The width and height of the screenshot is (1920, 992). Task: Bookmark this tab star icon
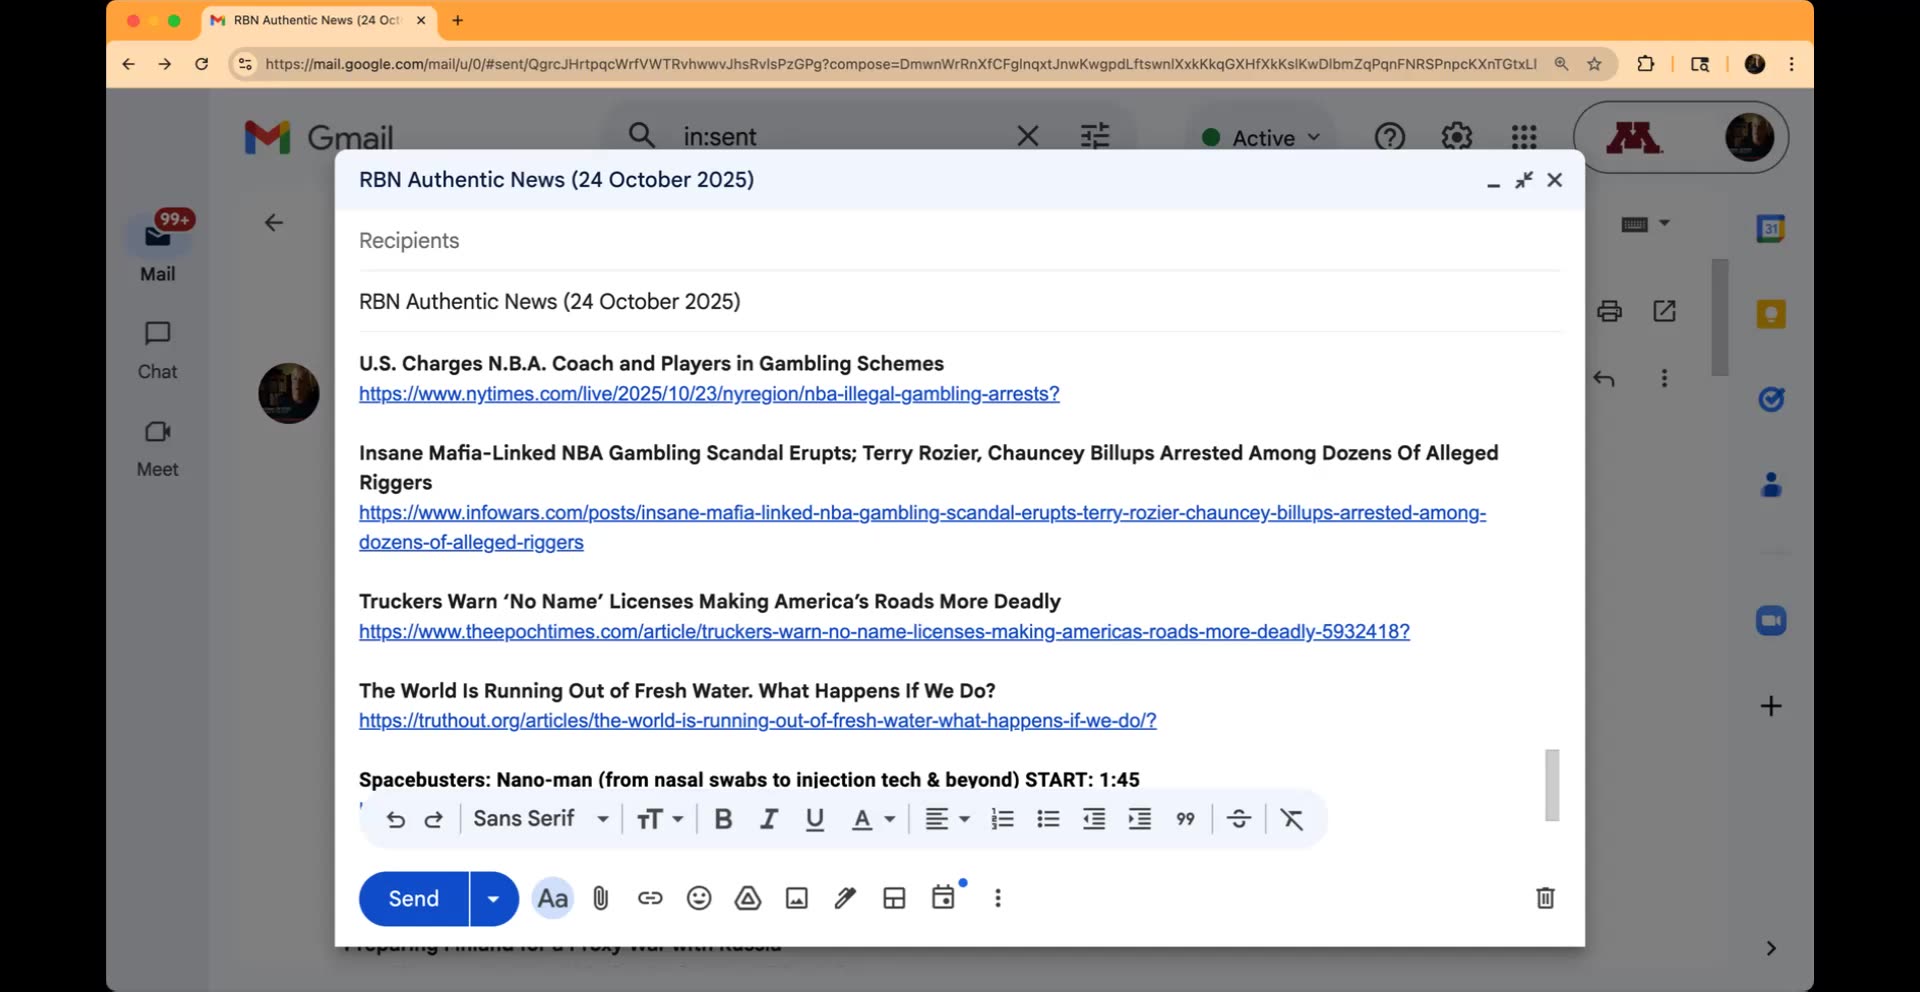tap(1594, 64)
